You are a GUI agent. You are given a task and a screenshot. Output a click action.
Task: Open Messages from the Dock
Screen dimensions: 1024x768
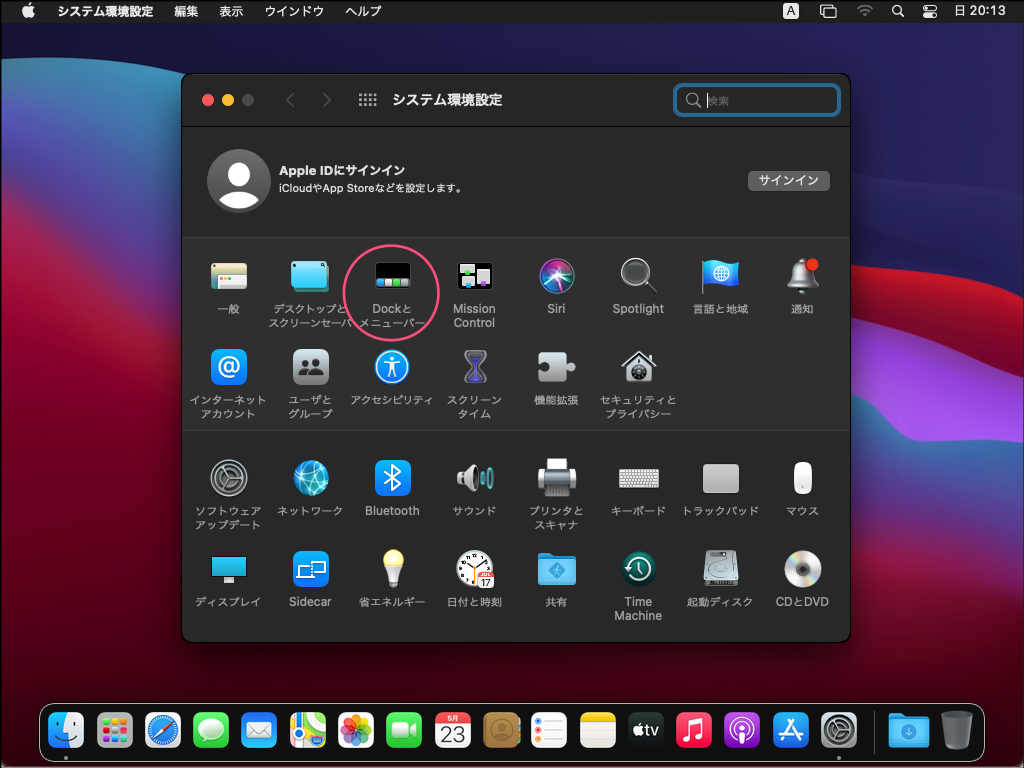[x=211, y=729]
